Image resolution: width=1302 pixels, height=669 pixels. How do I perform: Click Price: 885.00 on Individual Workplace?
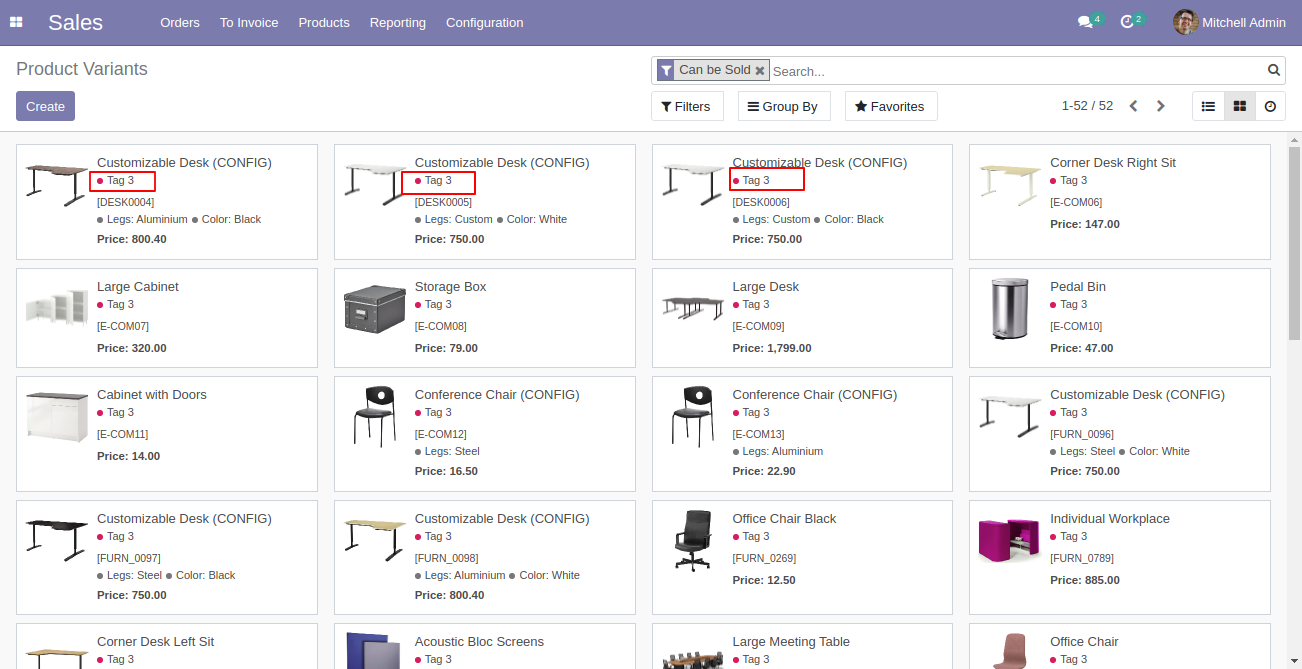click(x=1085, y=580)
